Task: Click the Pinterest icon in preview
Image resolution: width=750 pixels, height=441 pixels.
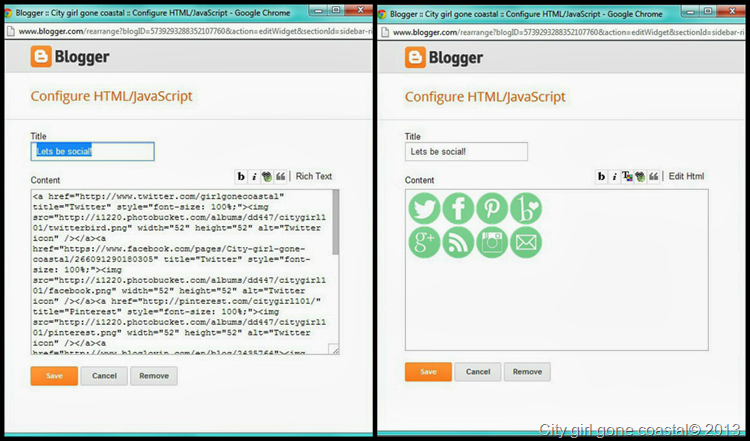Action: tap(492, 209)
